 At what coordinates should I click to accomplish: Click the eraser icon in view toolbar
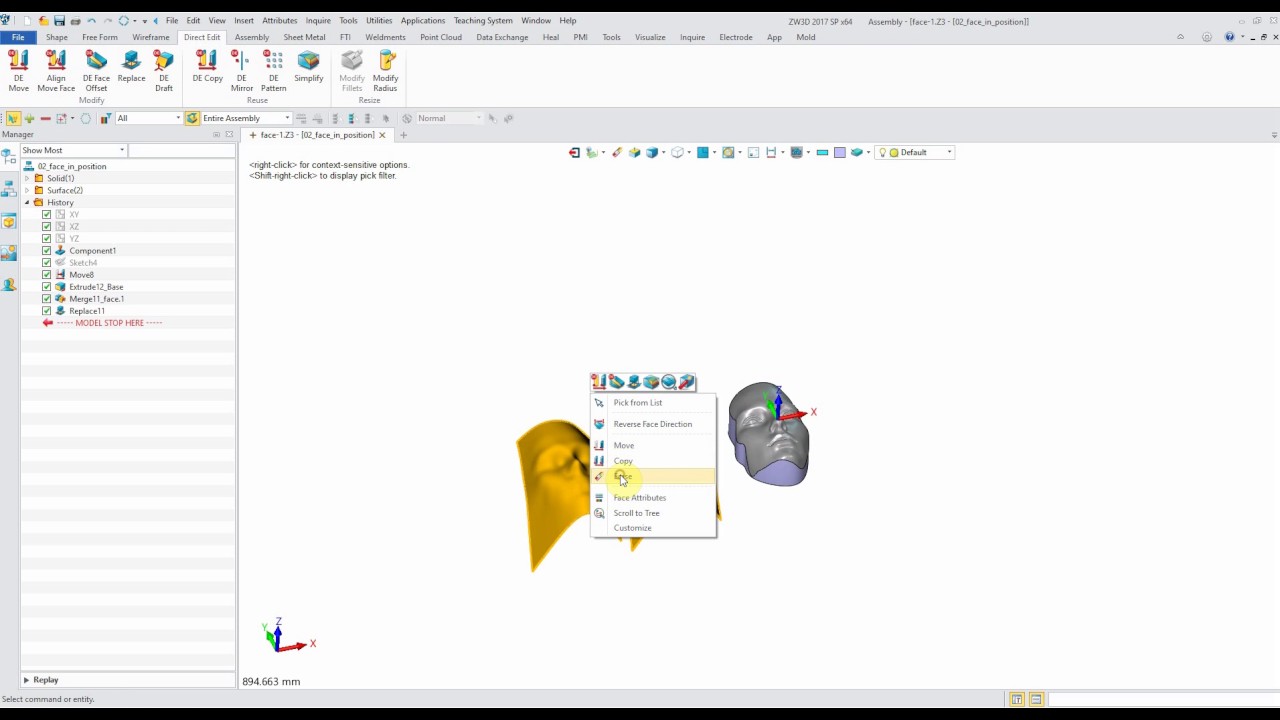(617, 152)
